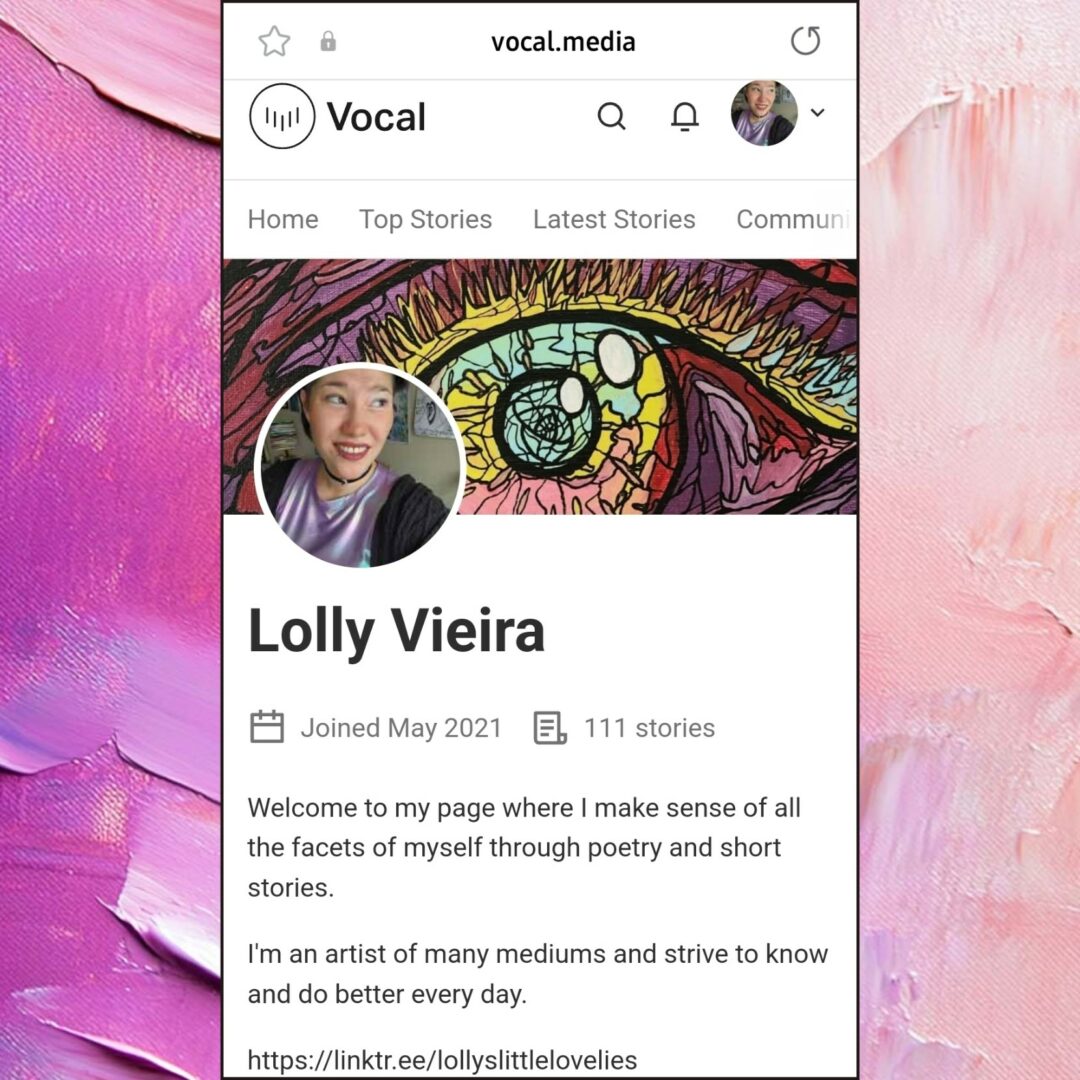The image size is (1080, 1080).
Task: Click the Vocal wordmark text
Action: point(376,116)
